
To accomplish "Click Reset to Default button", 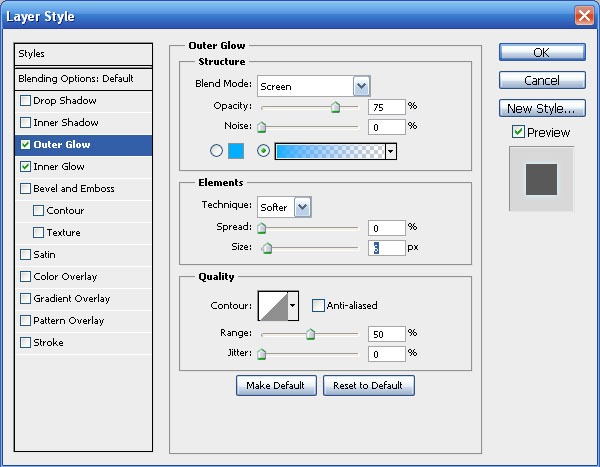I will click(x=368, y=385).
